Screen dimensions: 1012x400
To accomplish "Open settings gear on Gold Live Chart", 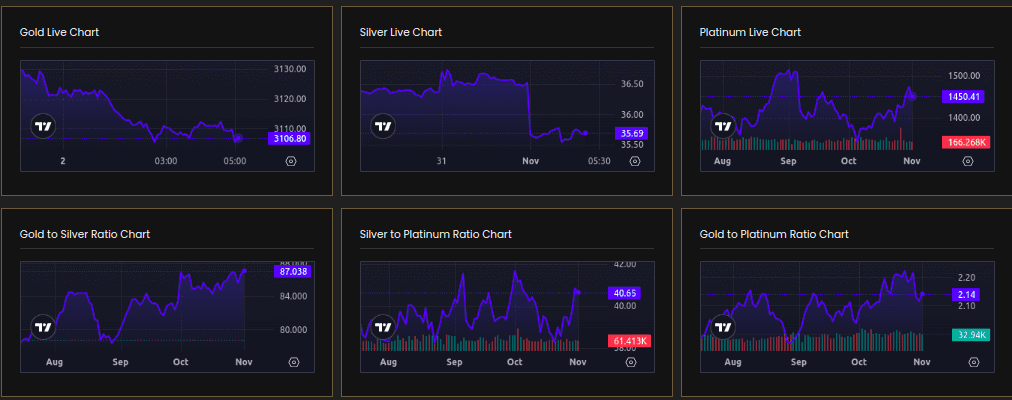I will point(291,161).
